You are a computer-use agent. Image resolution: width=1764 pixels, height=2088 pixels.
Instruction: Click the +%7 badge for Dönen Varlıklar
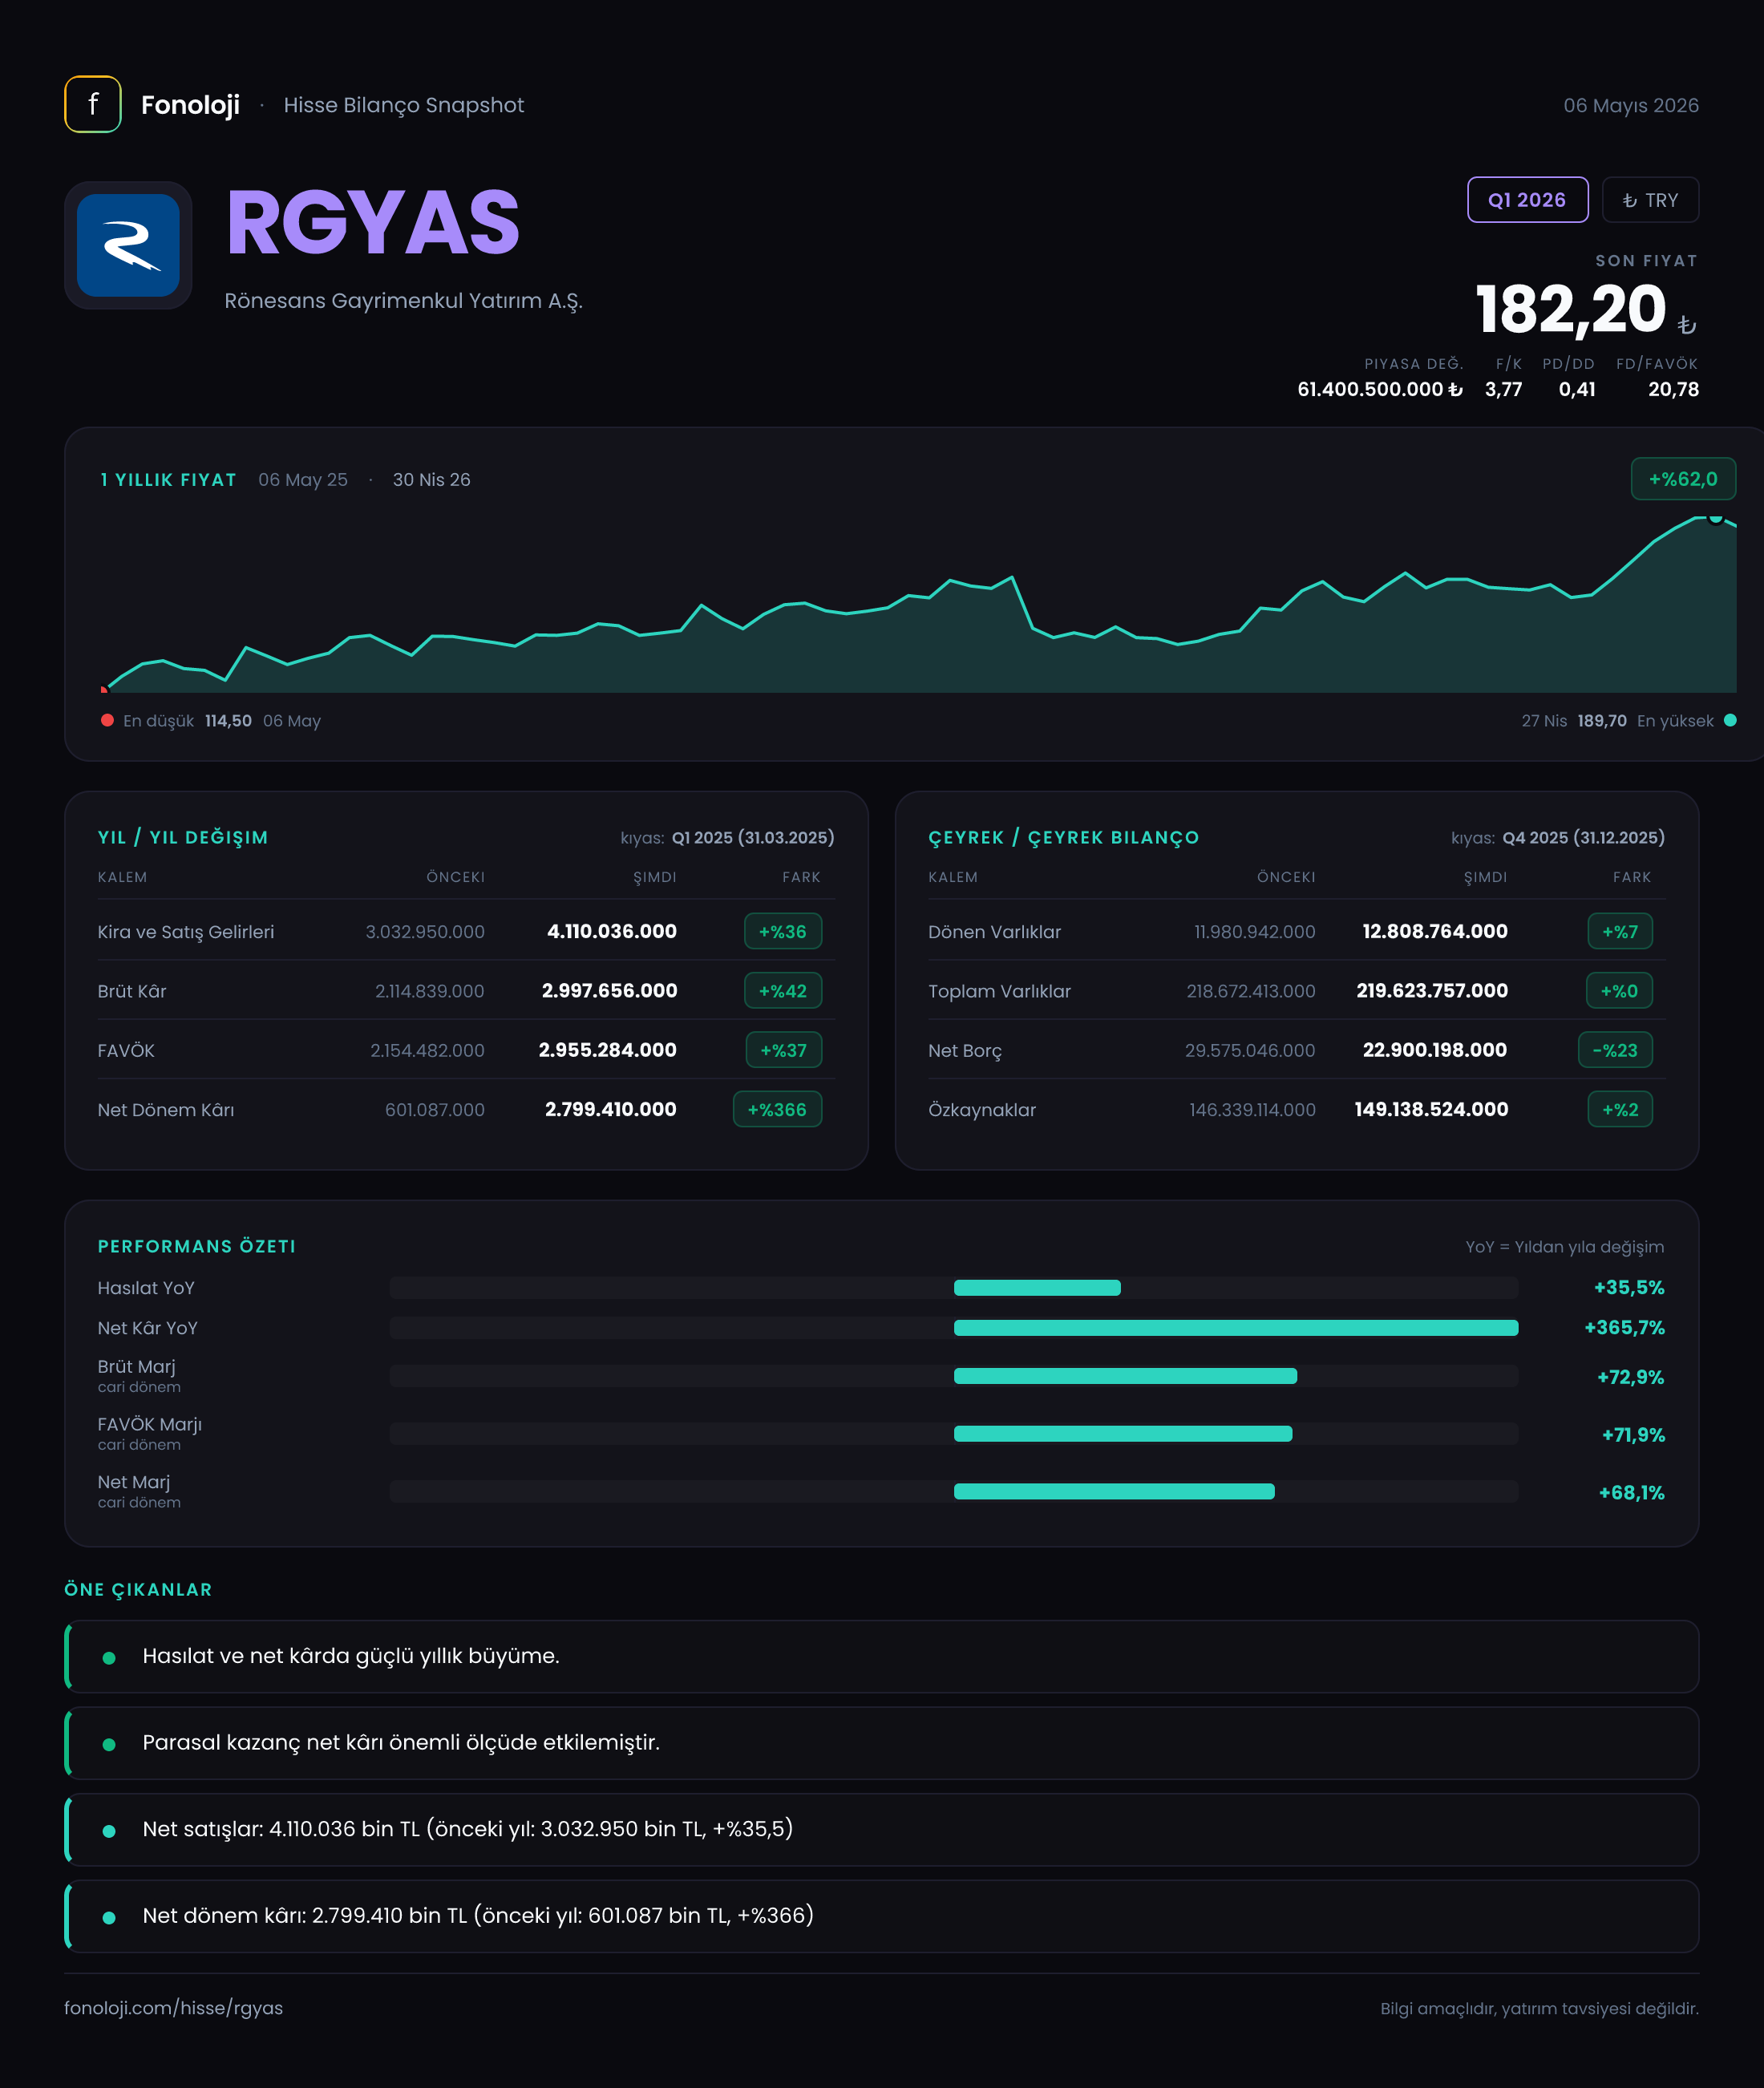(1620, 931)
